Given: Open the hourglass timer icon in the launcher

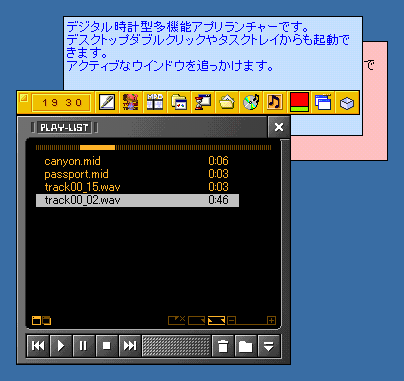Looking at the screenshot, I should click(x=203, y=102).
